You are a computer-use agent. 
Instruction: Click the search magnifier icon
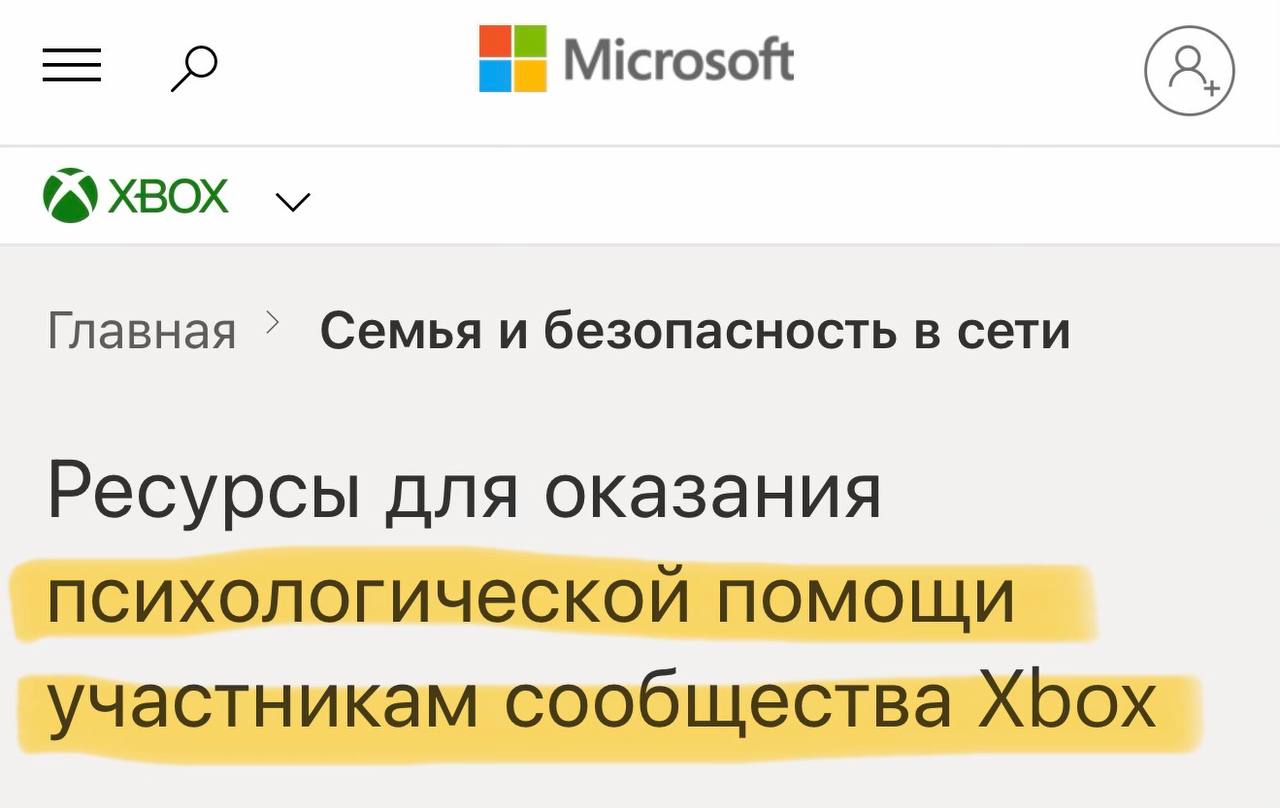click(x=194, y=69)
